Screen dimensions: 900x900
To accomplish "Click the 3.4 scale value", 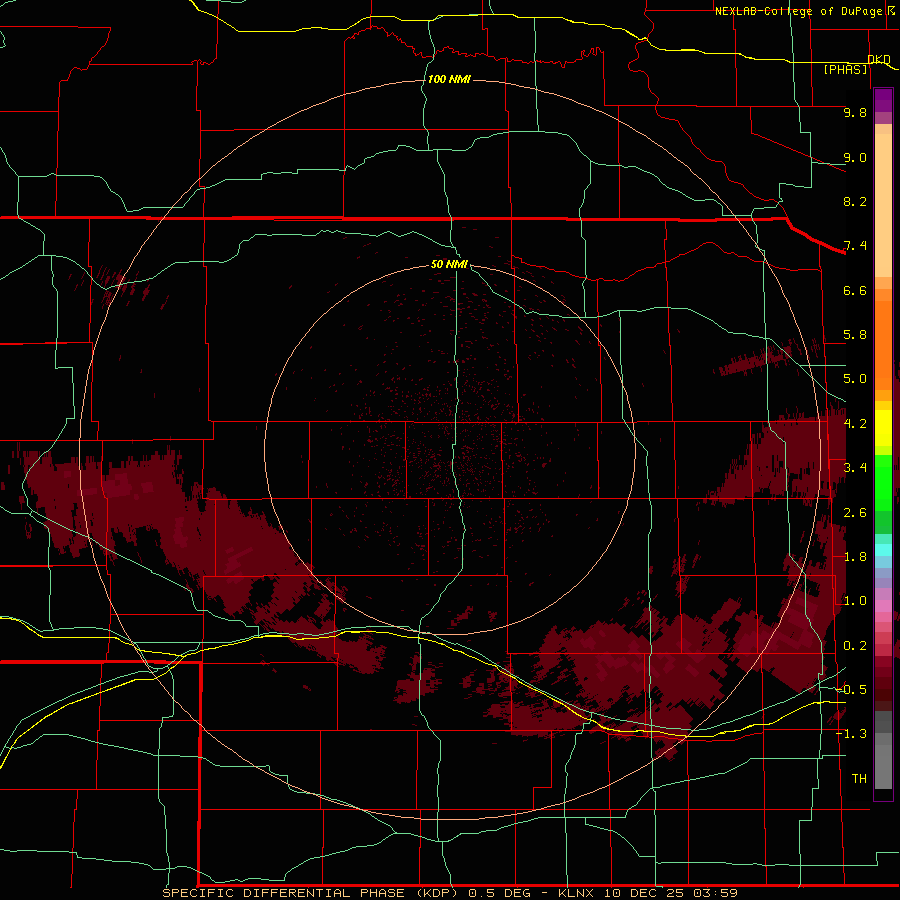I will (x=855, y=468).
